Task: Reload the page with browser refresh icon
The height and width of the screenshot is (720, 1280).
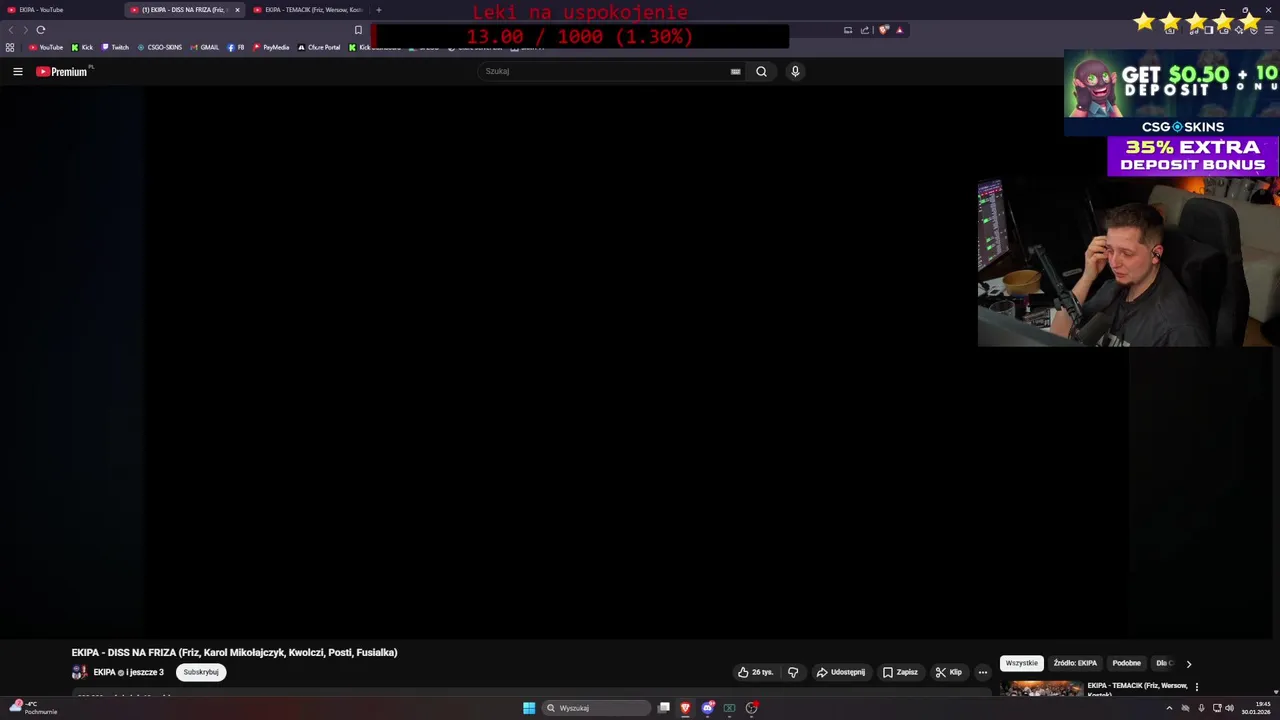Action: pos(41,30)
